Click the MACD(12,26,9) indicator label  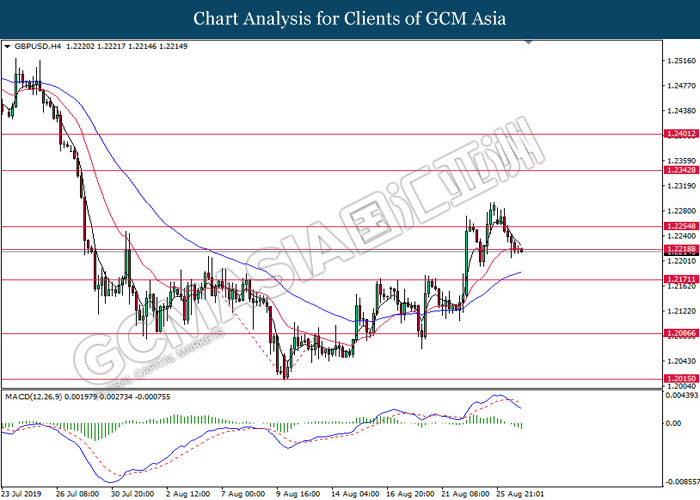36,395
